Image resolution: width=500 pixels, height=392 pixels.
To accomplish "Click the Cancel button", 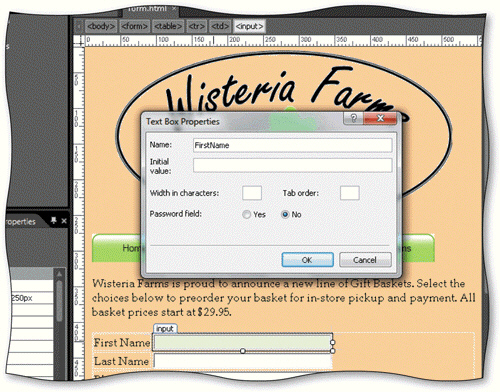I will click(365, 260).
